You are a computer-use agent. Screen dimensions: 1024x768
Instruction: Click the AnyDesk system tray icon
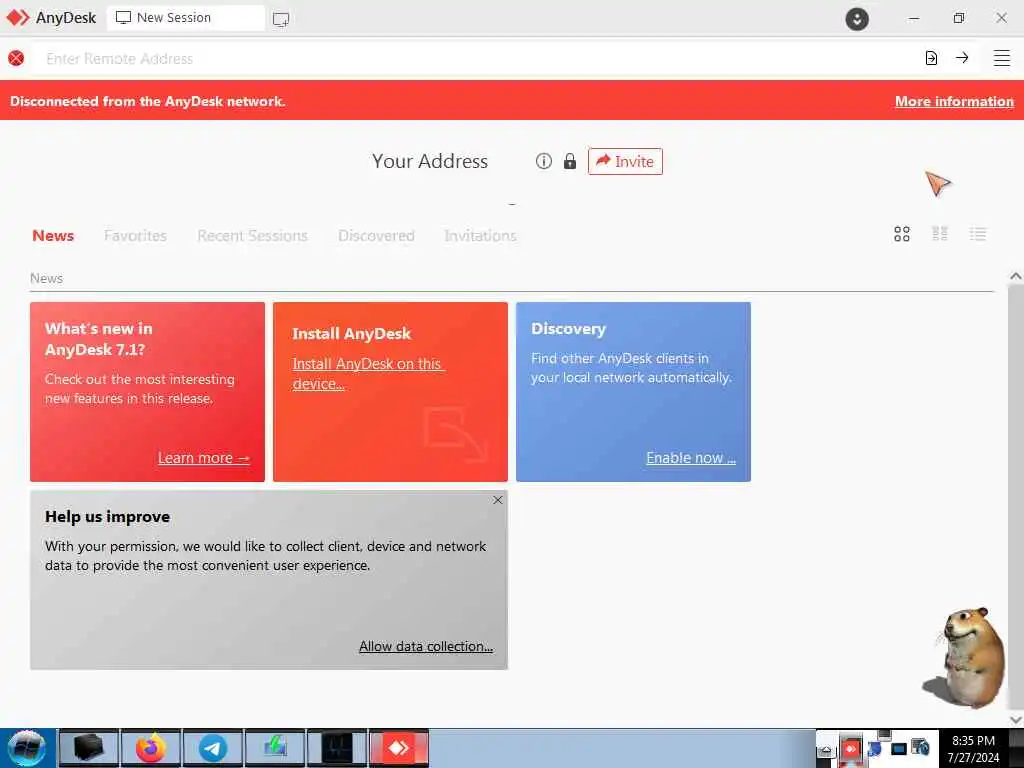click(850, 748)
